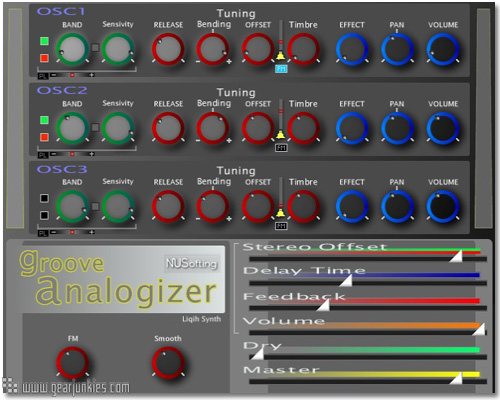Click the OSC2 Timbre red knob
Image resolution: width=500 pixels, height=400 pixels.
pyautogui.click(x=303, y=128)
